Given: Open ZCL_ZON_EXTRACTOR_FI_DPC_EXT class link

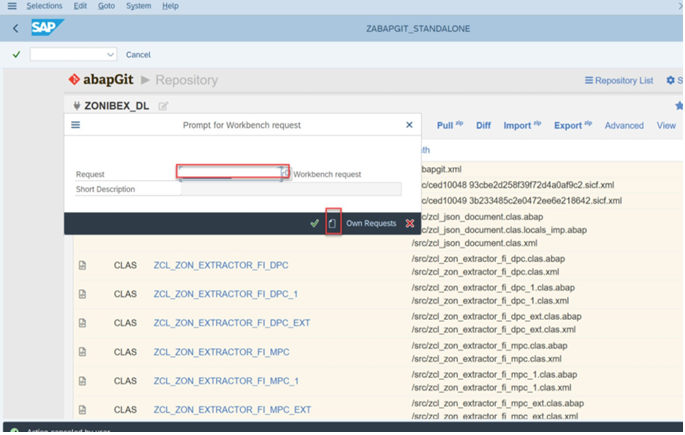Looking at the screenshot, I should [x=232, y=323].
